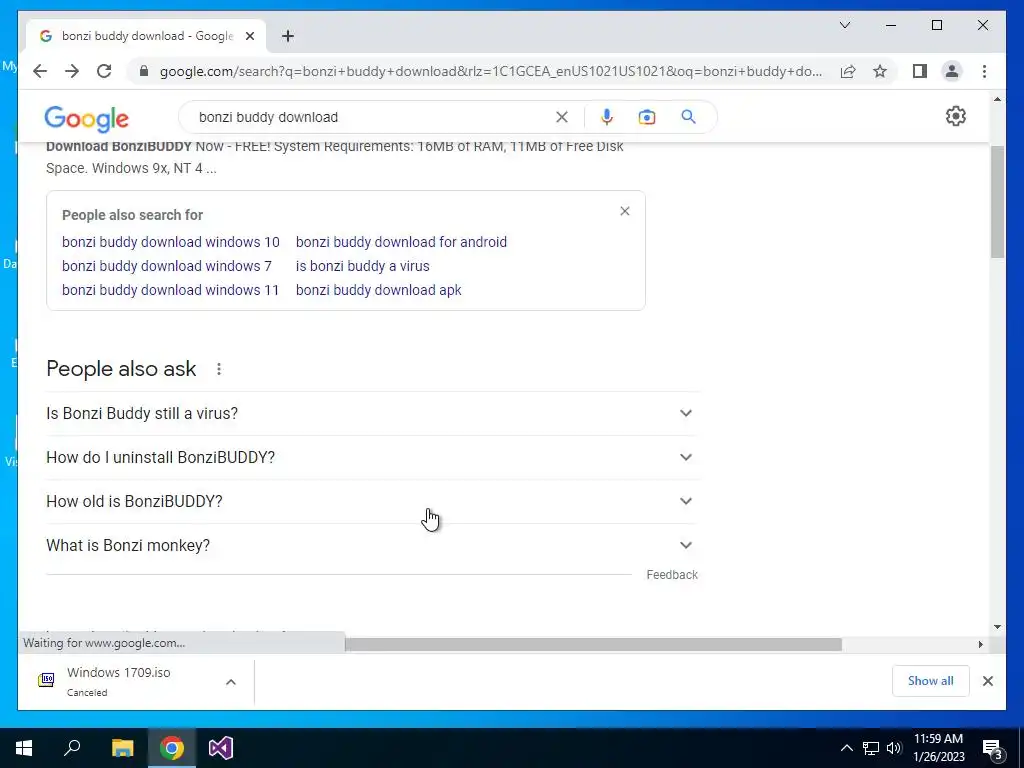Open bonzi buddy download apk suggestion
This screenshot has height=768, width=1024.
[378, 290]
